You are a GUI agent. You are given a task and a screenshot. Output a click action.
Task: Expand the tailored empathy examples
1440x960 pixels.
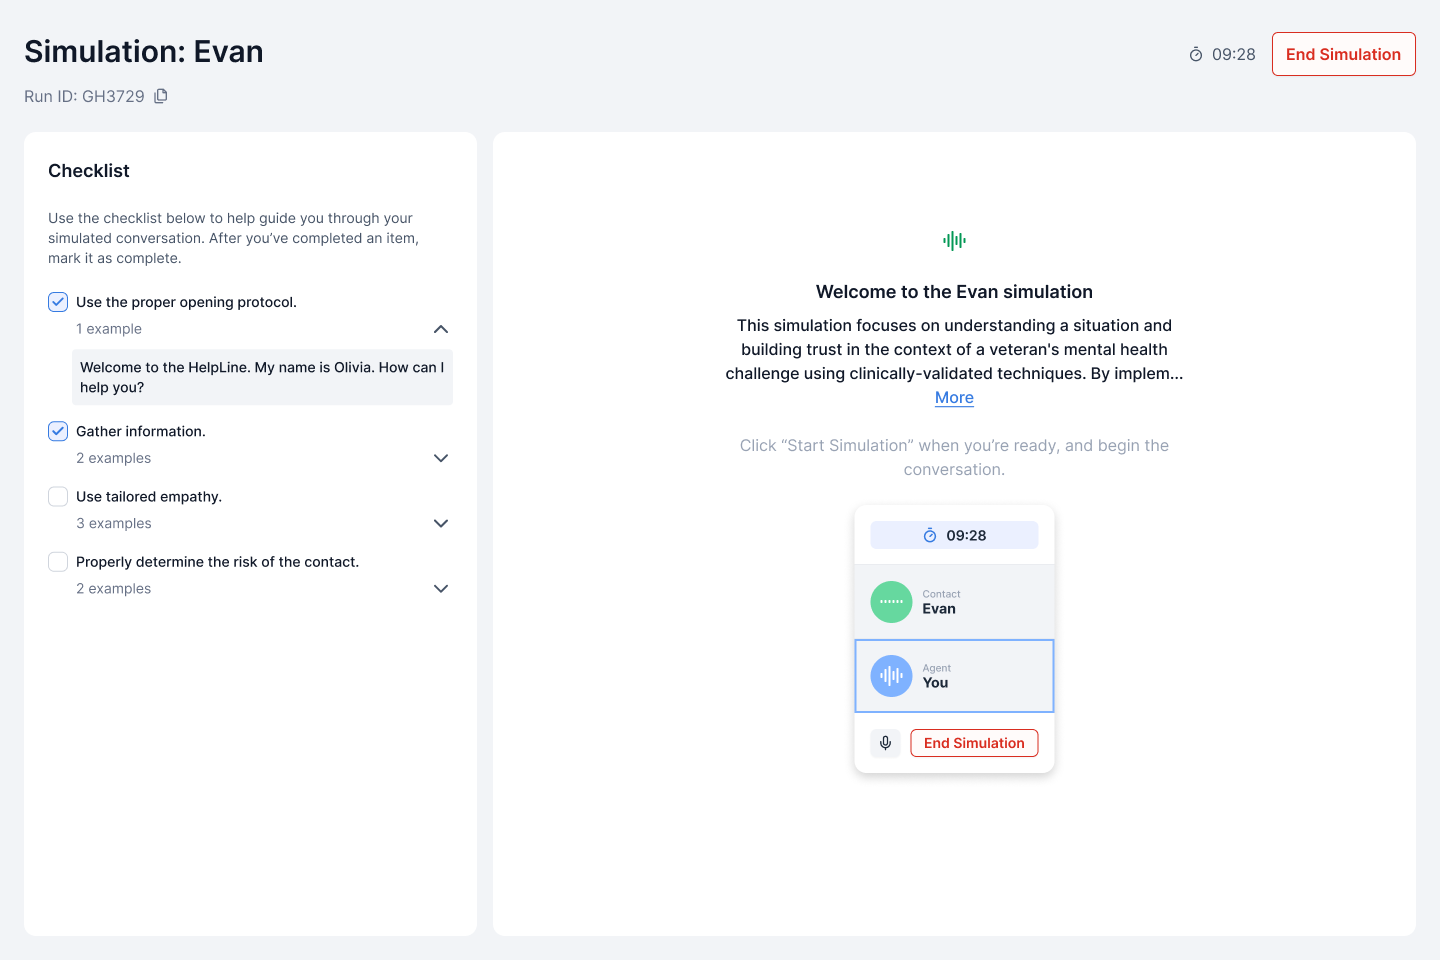[x=441, y=523]
